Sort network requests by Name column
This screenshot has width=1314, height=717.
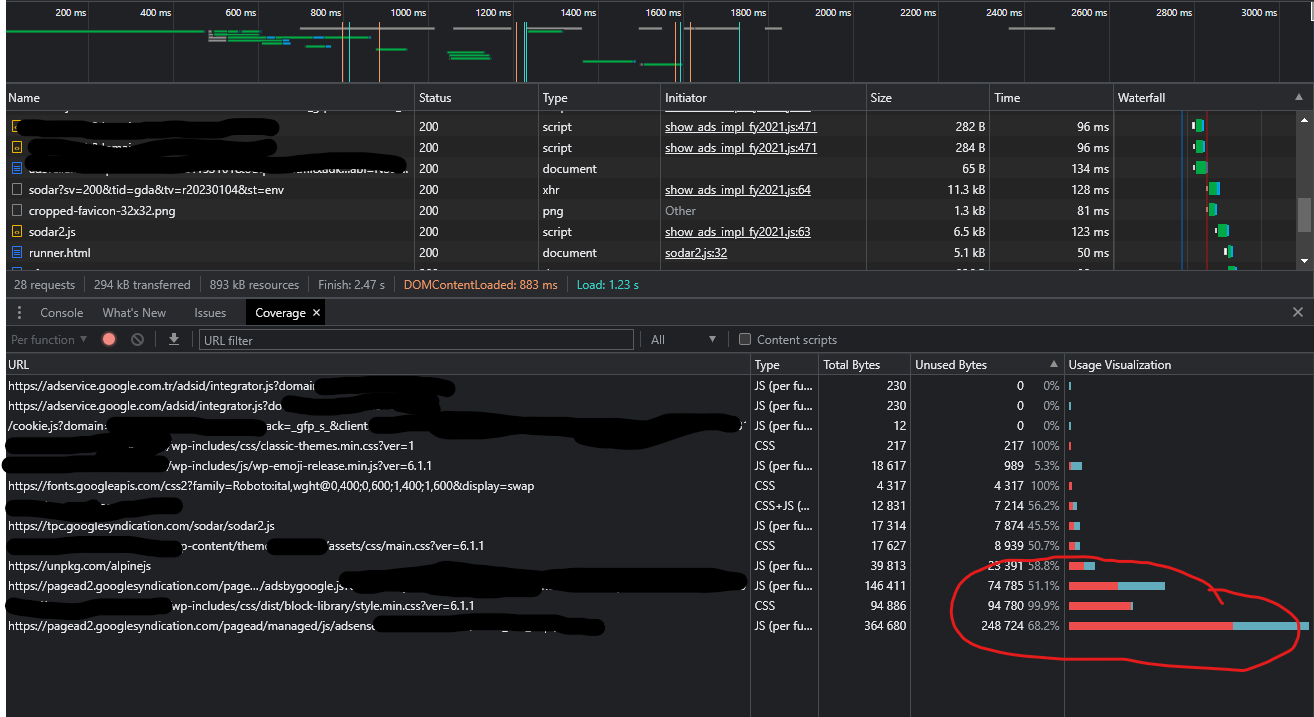tap(210, 98)
